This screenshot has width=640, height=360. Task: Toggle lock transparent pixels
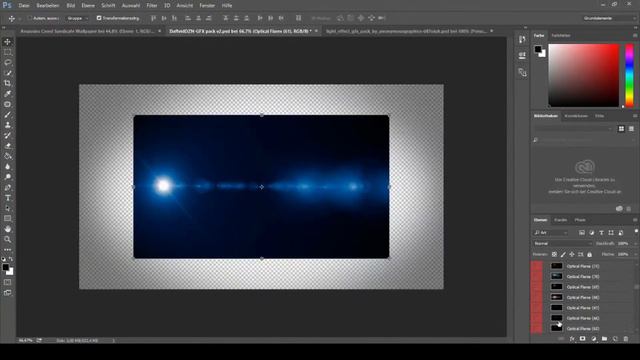pos(554,254)
